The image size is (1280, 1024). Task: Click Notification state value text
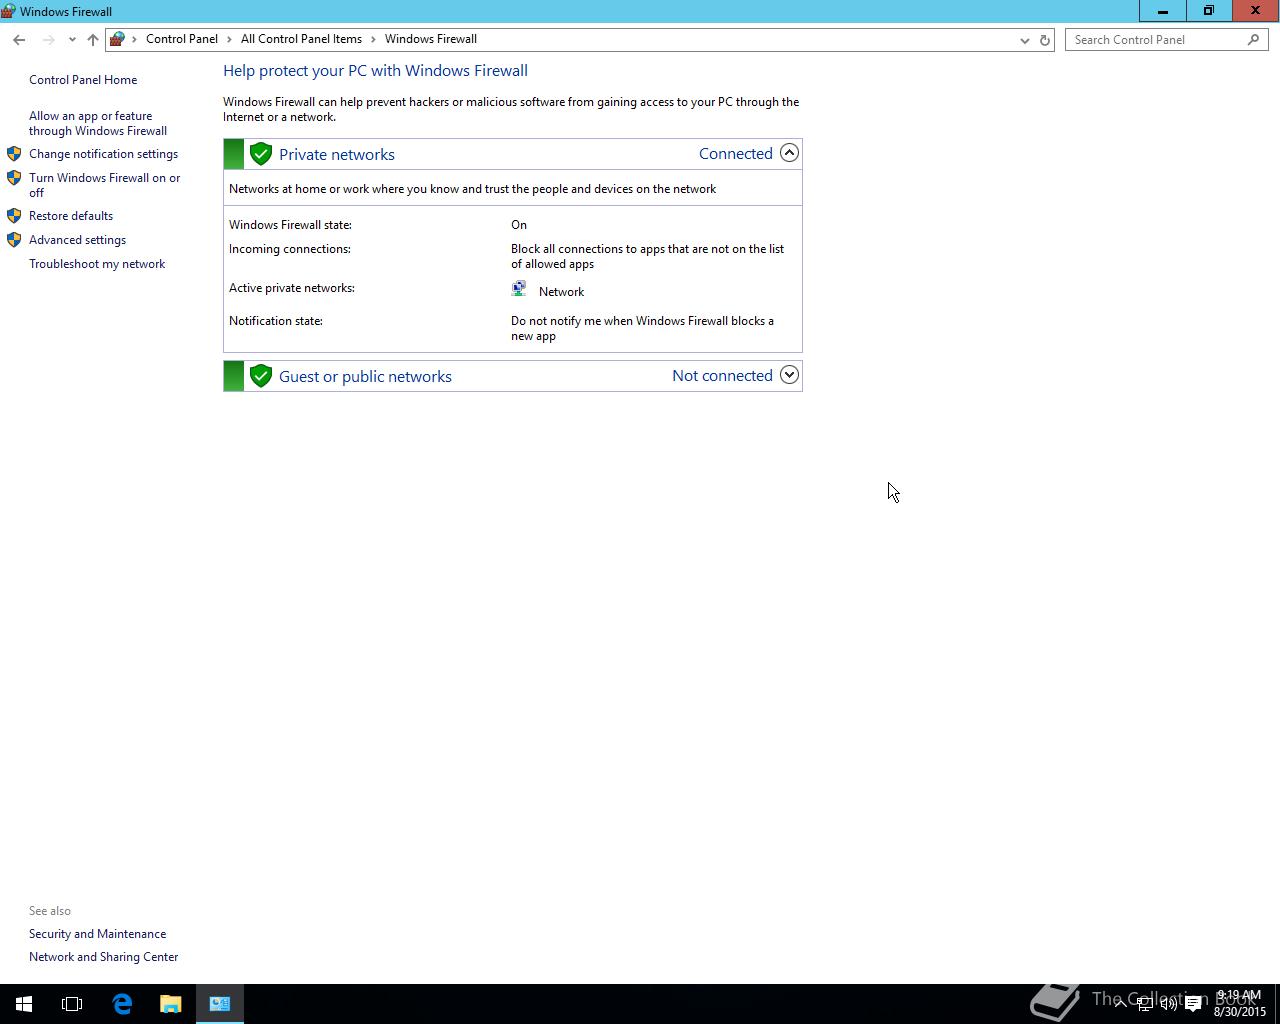(x=642, y=328)
